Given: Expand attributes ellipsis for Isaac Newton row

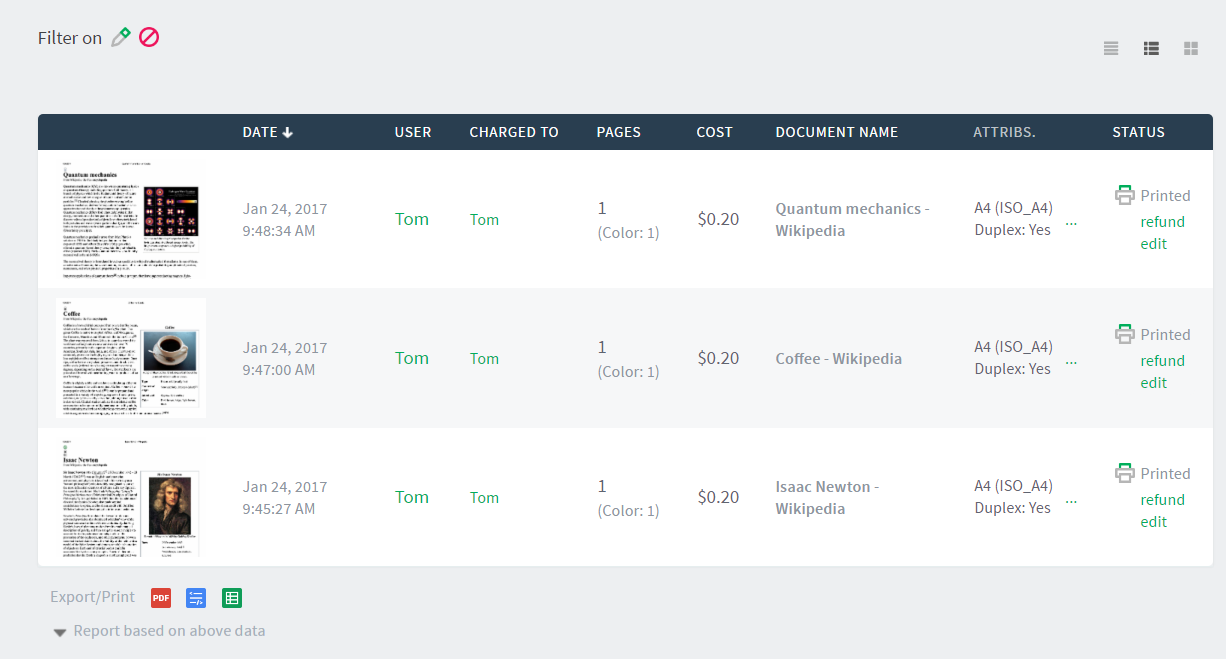Looking at the screenshot, I should (x=1072, y=502).
